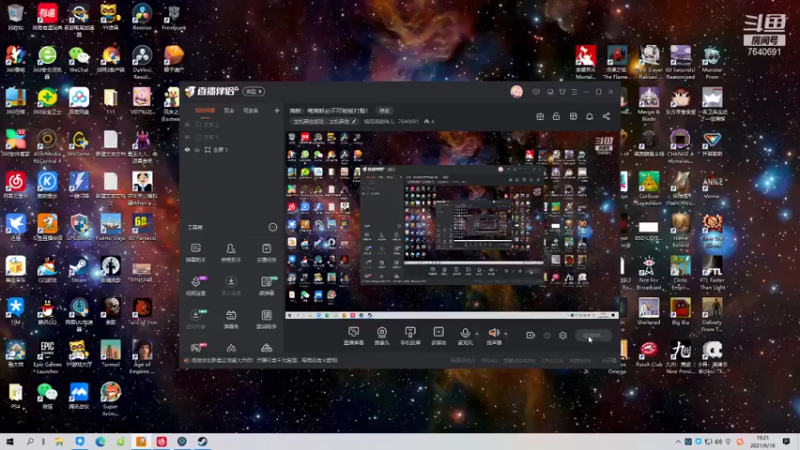Click the record video icon near settings
This screenshot has width=800, height=450.
click(530, 335)
